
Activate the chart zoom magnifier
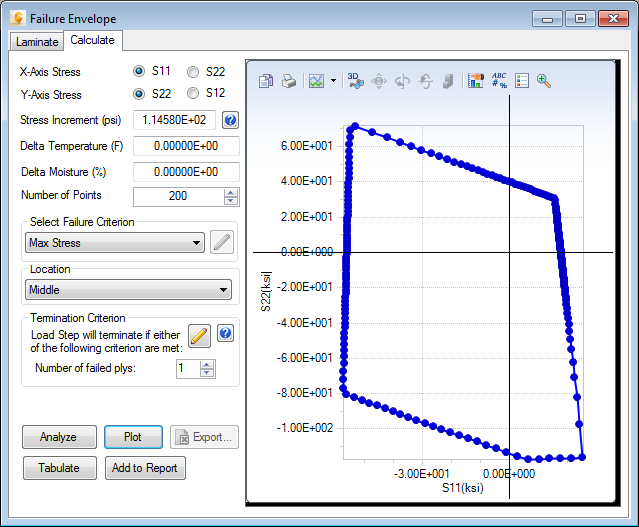click(544, 81)
